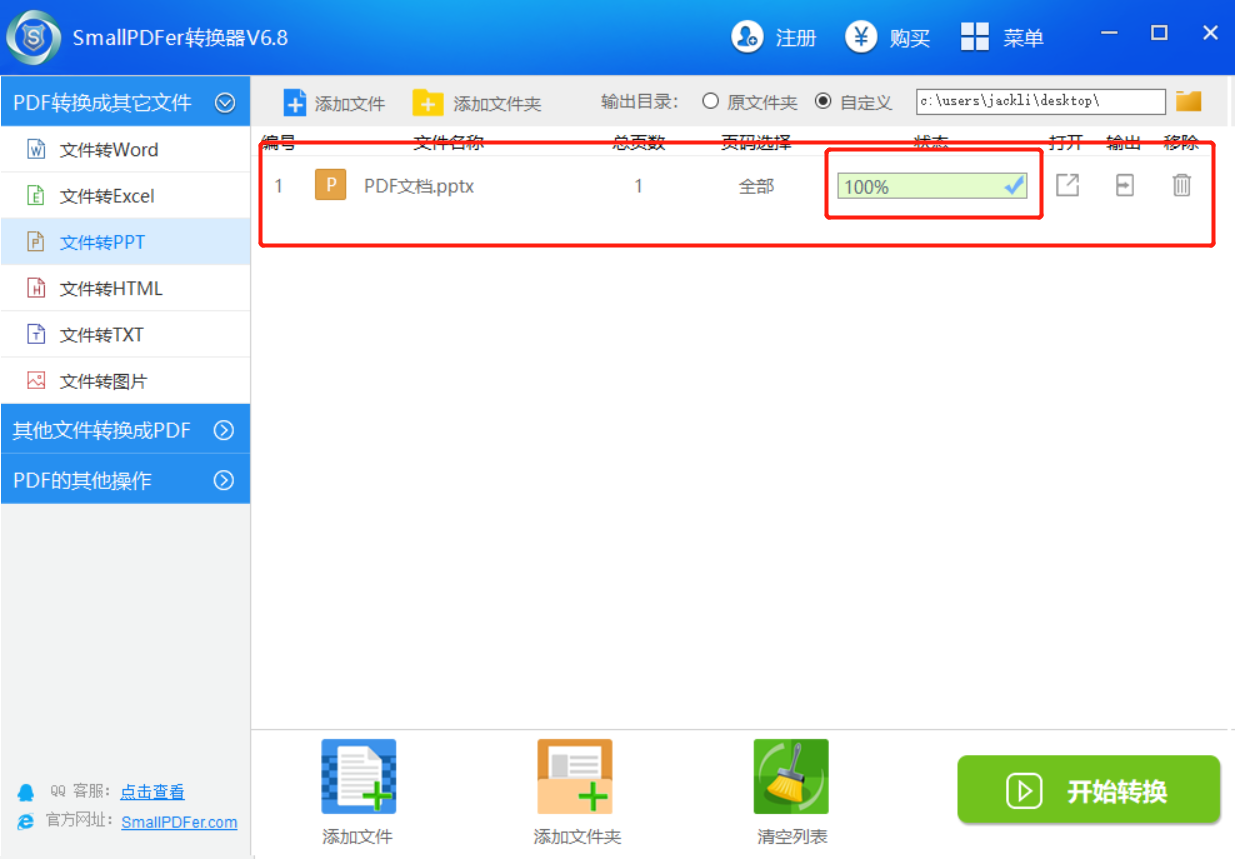
Task: Click the SmallPDFer shield logo icon
Action: [33, 38]
